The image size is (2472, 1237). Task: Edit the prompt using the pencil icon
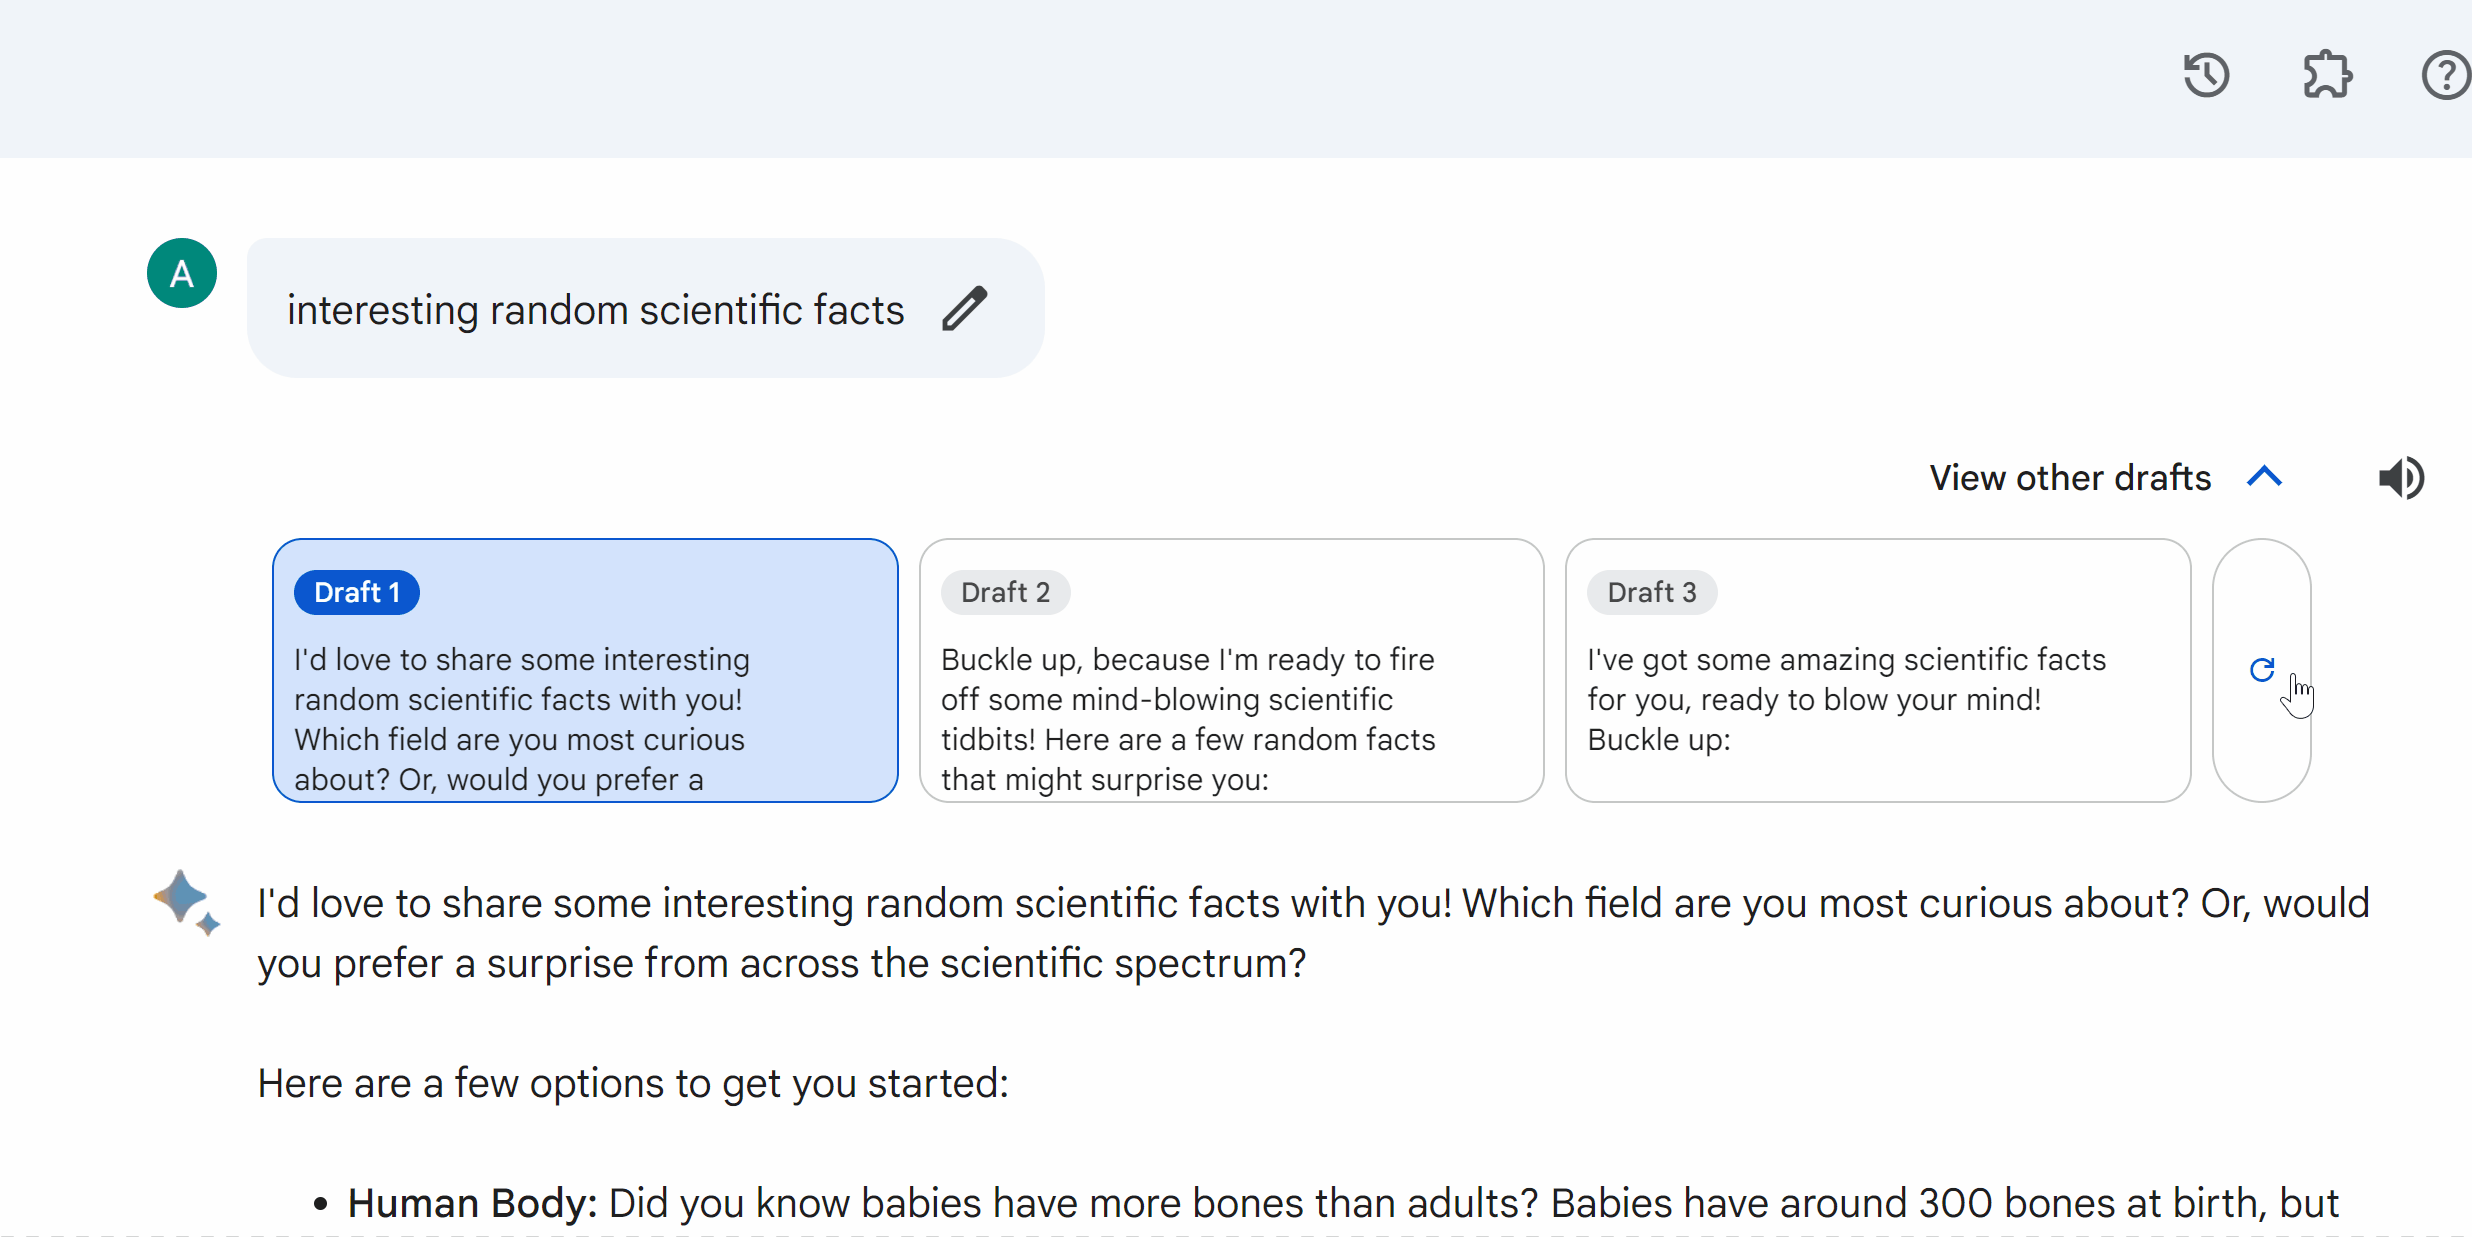point(965,308)
